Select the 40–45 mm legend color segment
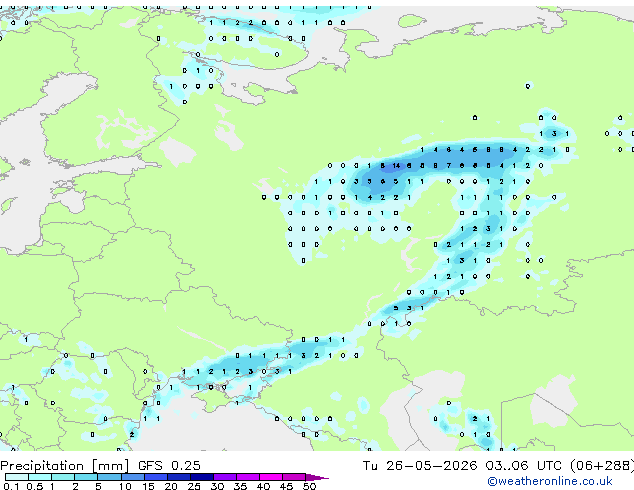The image size is (634, 490). [271, 477]
